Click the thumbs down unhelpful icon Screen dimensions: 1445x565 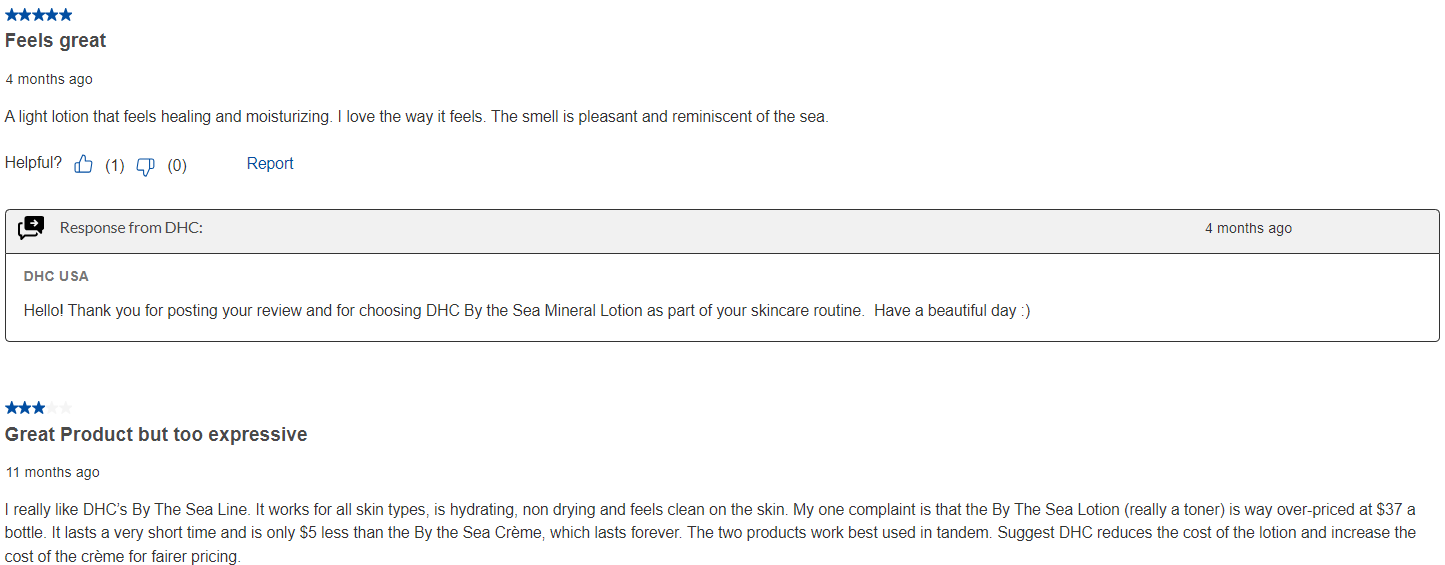pyautogui.click(x=145, y=166)
